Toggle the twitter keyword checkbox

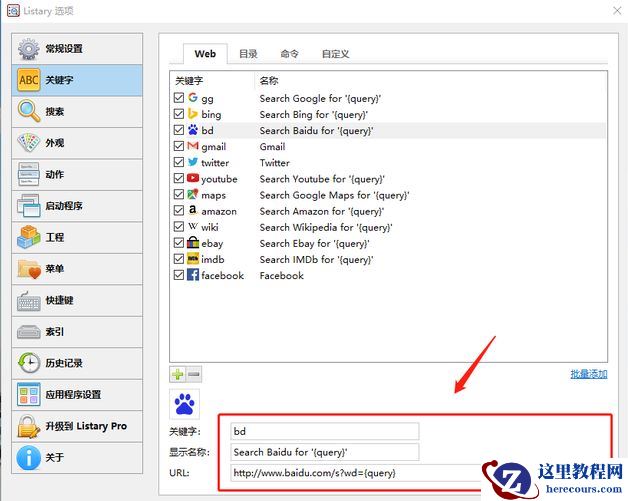[x=179, y=162]
